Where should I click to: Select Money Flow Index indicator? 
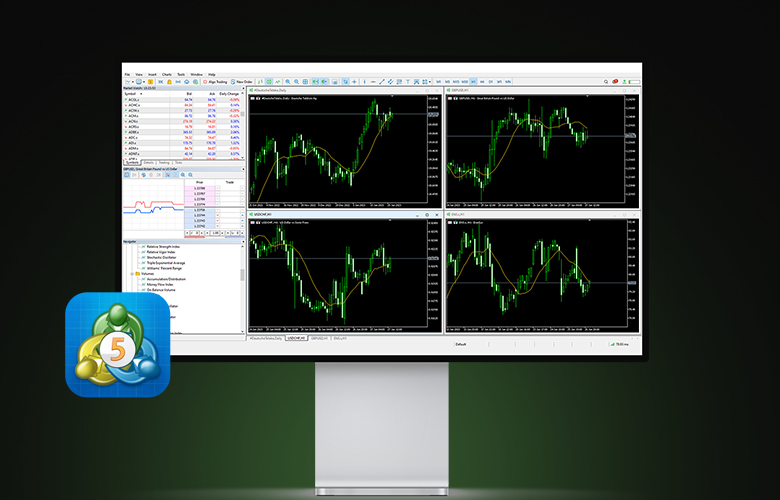click(161, 285)
